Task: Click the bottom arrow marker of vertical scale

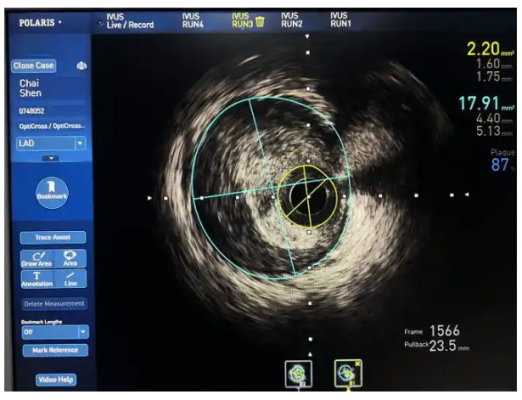Action: pos(310,354)
